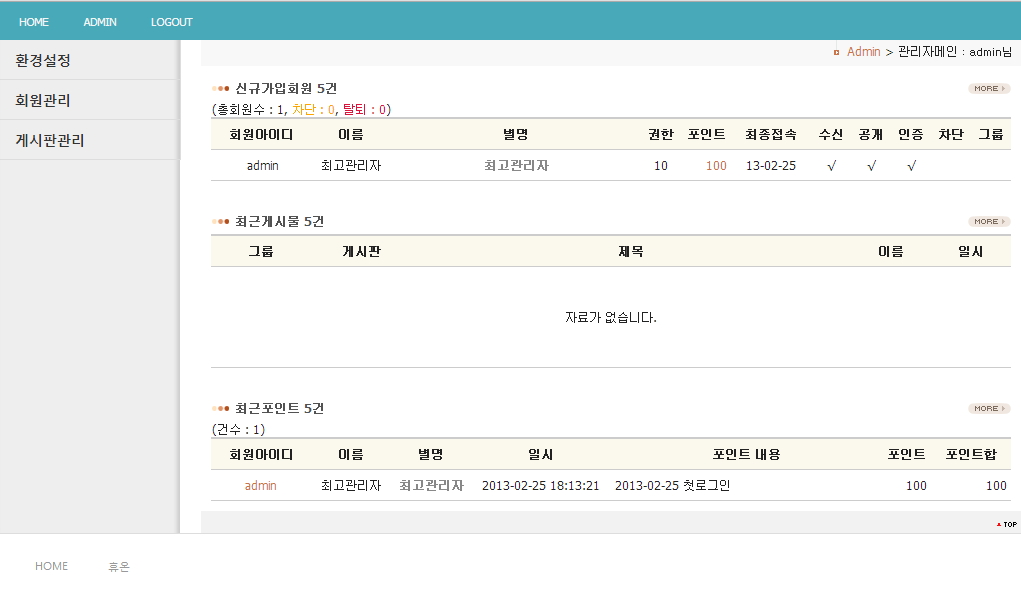
Task: Click the 100 point link in member row
Action: click(x=716, y=166)
